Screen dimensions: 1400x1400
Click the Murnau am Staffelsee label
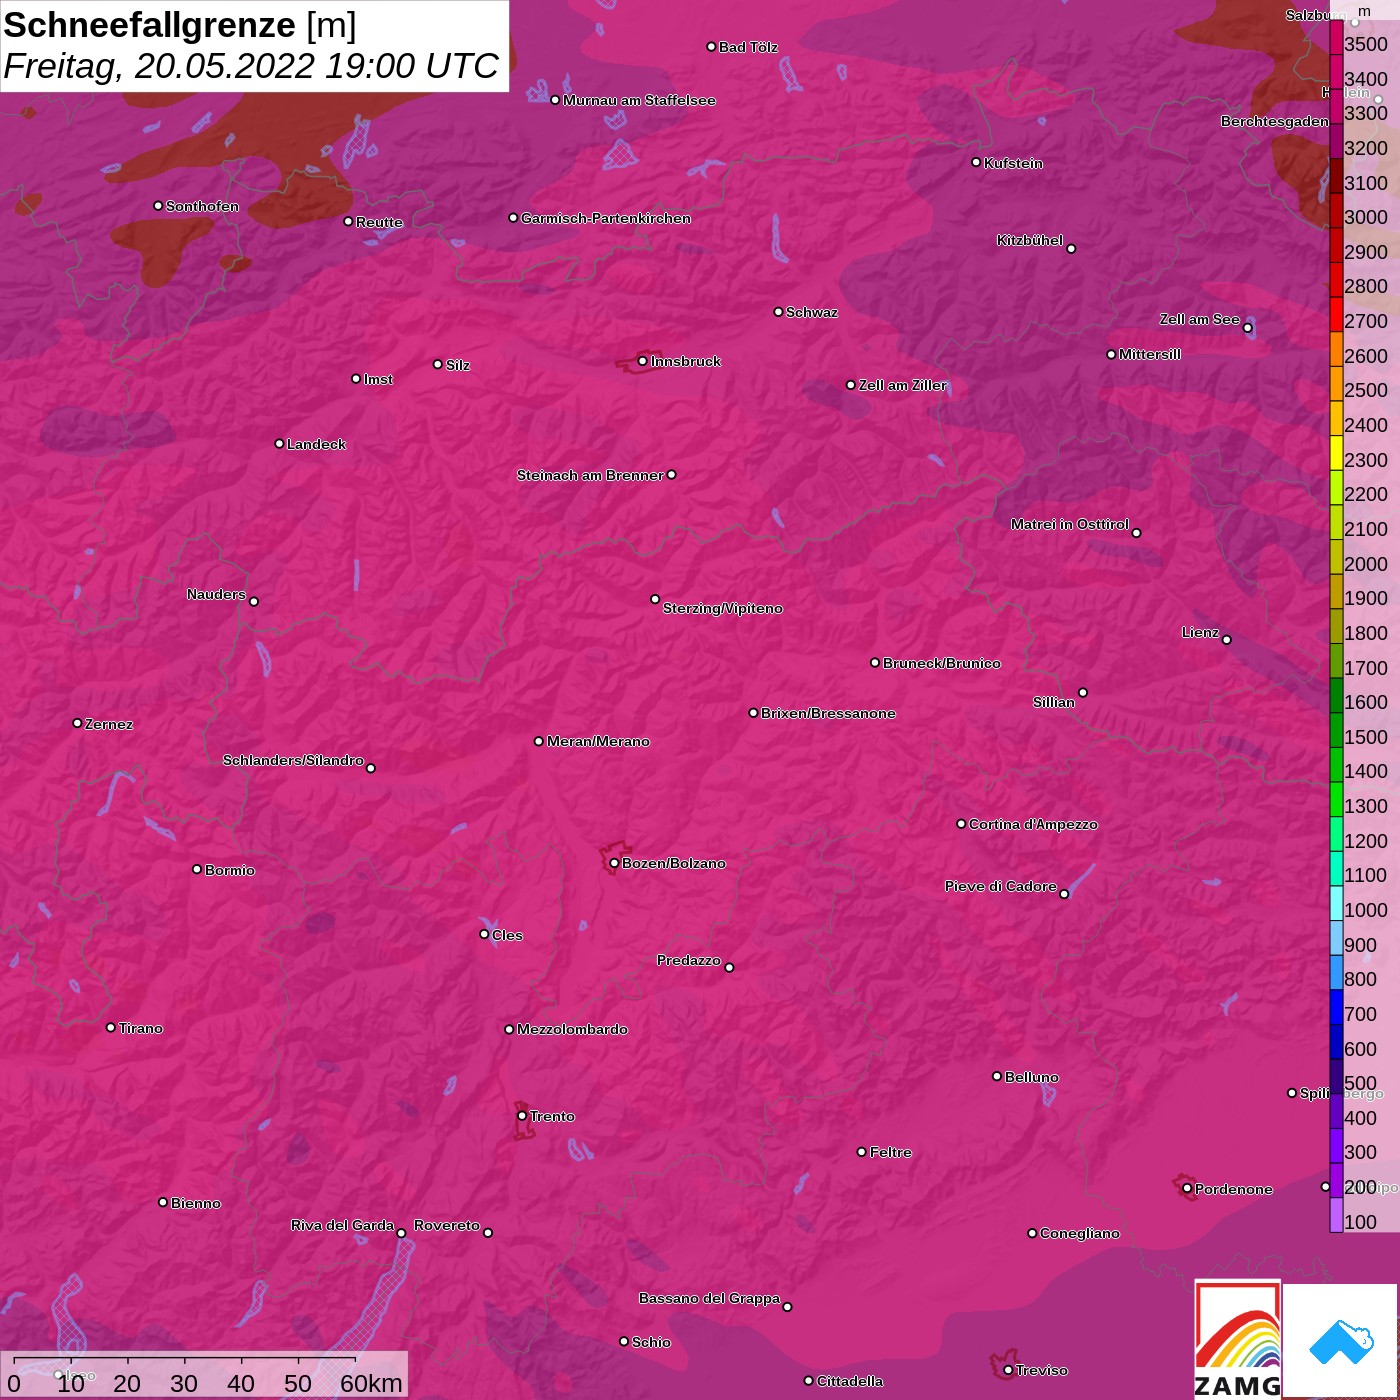click(x=639, y=100)
